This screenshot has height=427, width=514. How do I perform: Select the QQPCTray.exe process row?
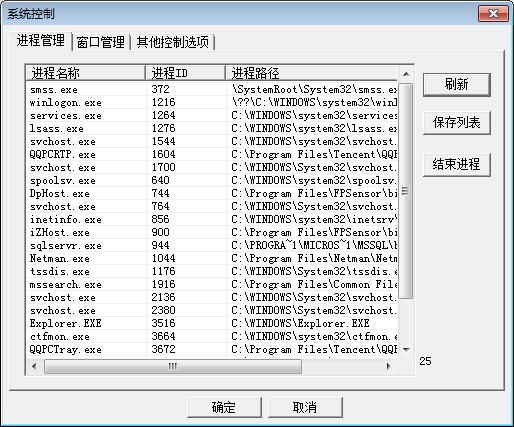coord(212,349)
